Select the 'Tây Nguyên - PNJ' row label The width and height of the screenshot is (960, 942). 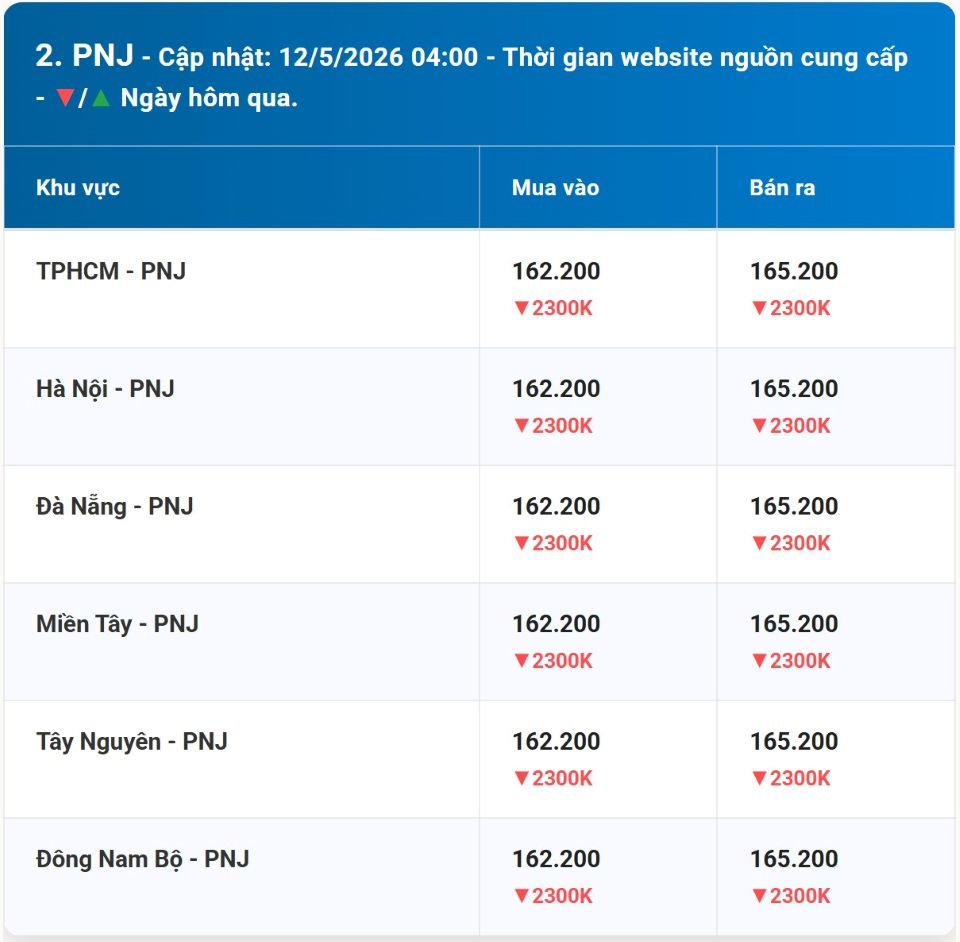coord(132,742)
